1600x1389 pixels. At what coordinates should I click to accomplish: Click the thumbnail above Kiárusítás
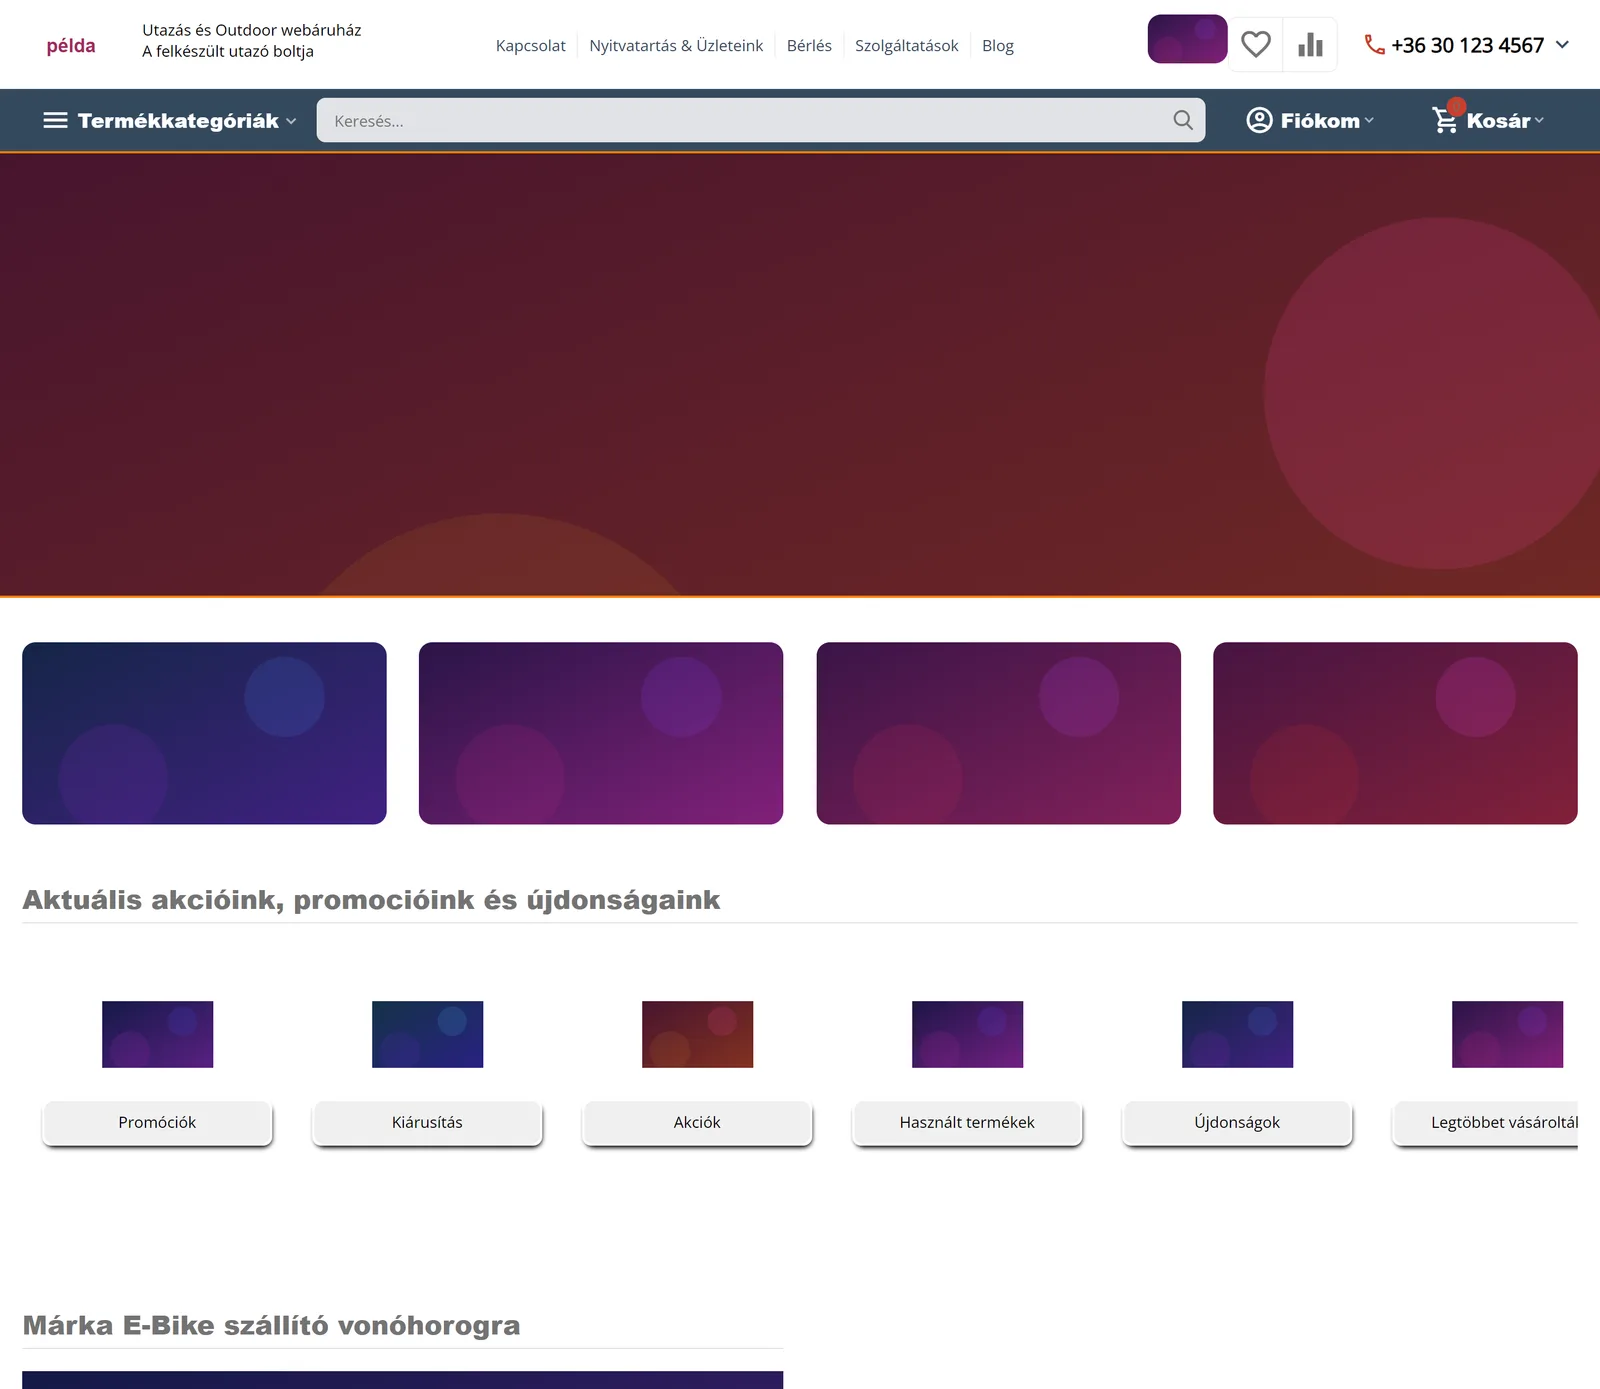tap(427, 1034)
